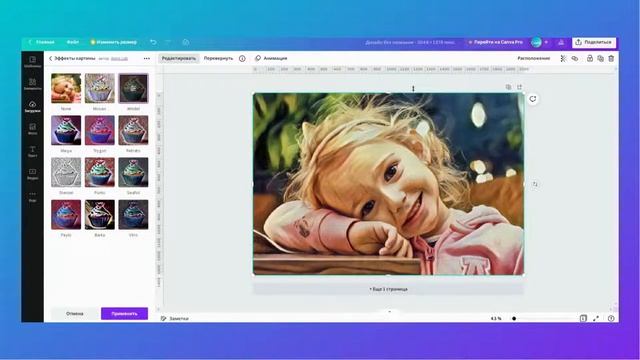Open the Загрузки (uploads) sidebar panel

point(33,107)
